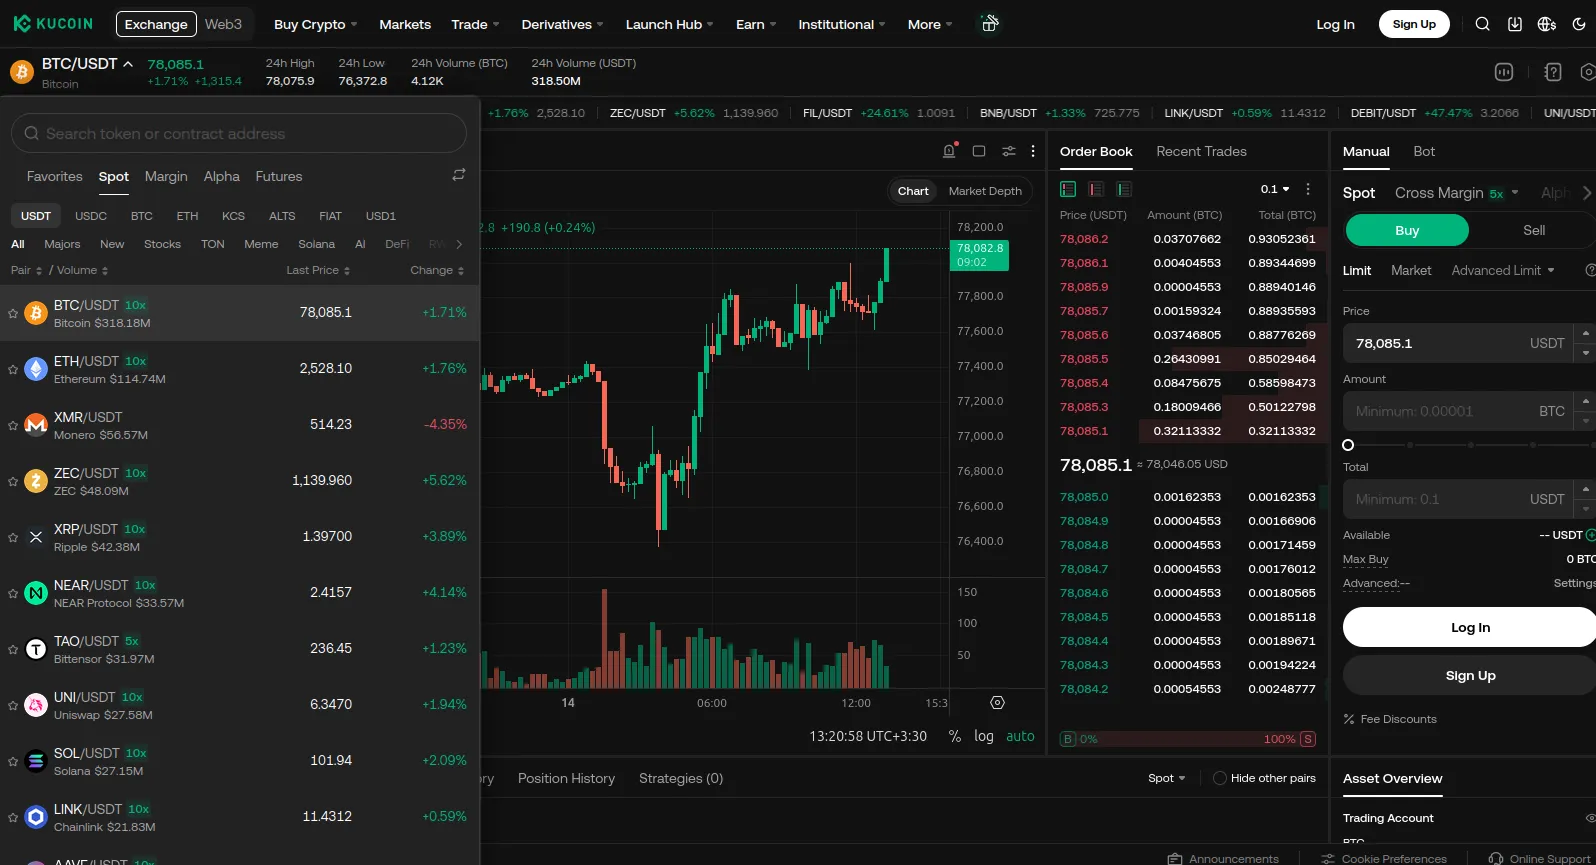This screenshot has width=1596, height=865.
Task: Open the search magnifier in the header
Action: [x=1483, y=24]
